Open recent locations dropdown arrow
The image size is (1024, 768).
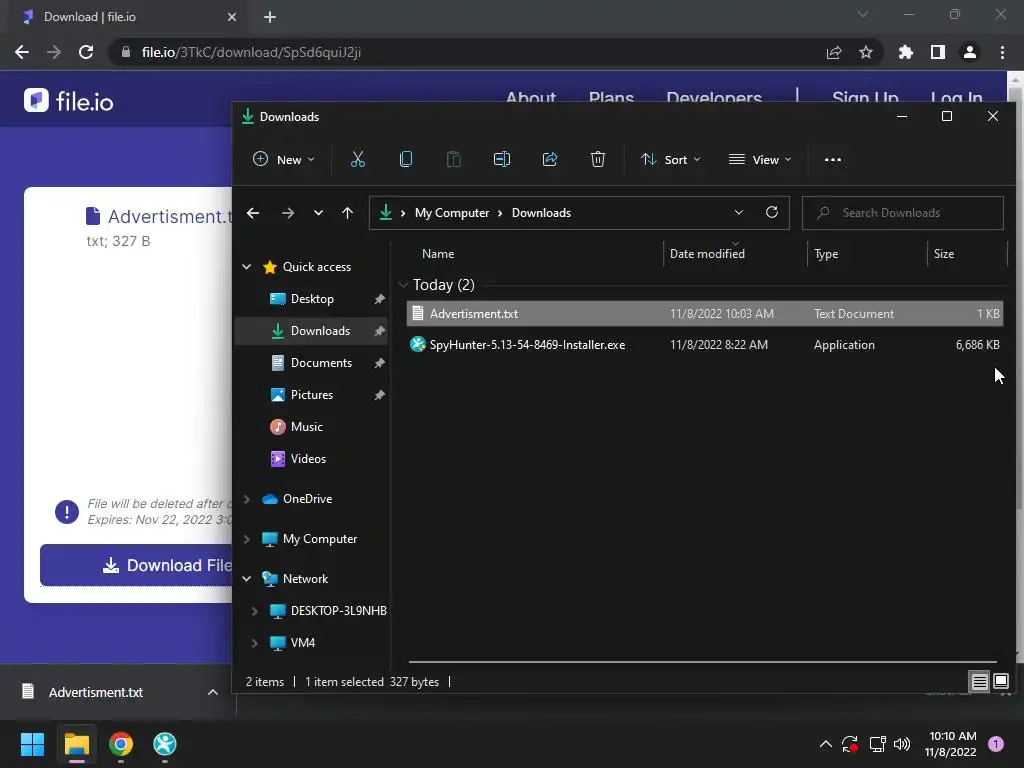318,213
